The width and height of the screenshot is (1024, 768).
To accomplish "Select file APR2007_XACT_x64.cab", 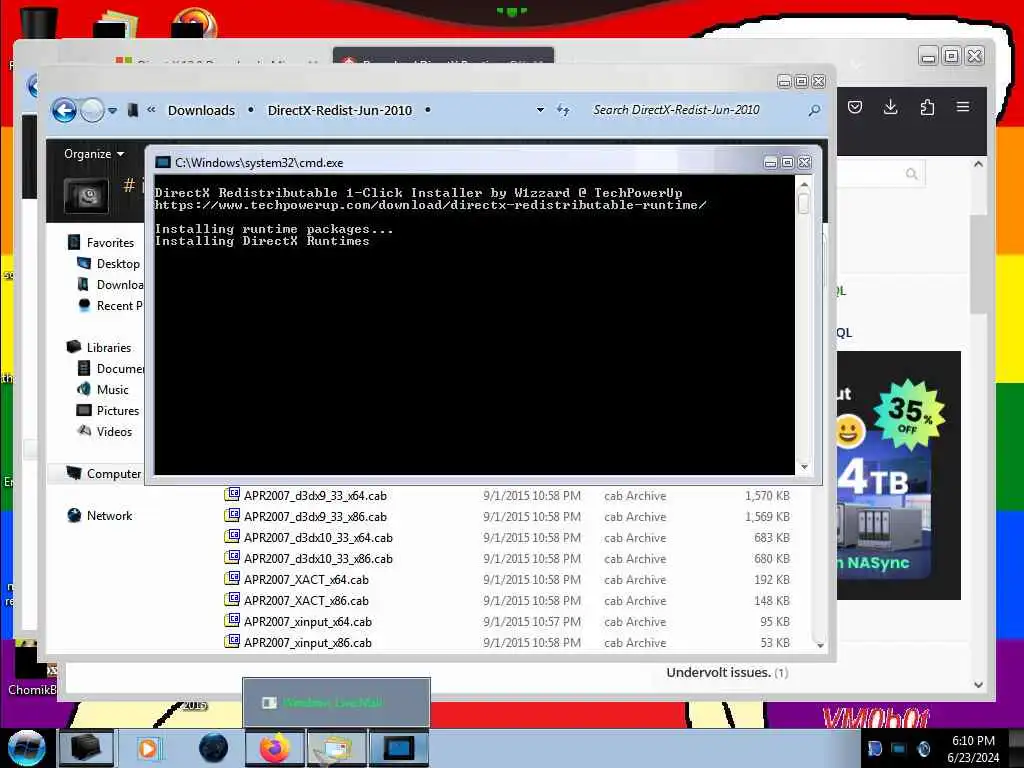I will (x=306, y=579).
